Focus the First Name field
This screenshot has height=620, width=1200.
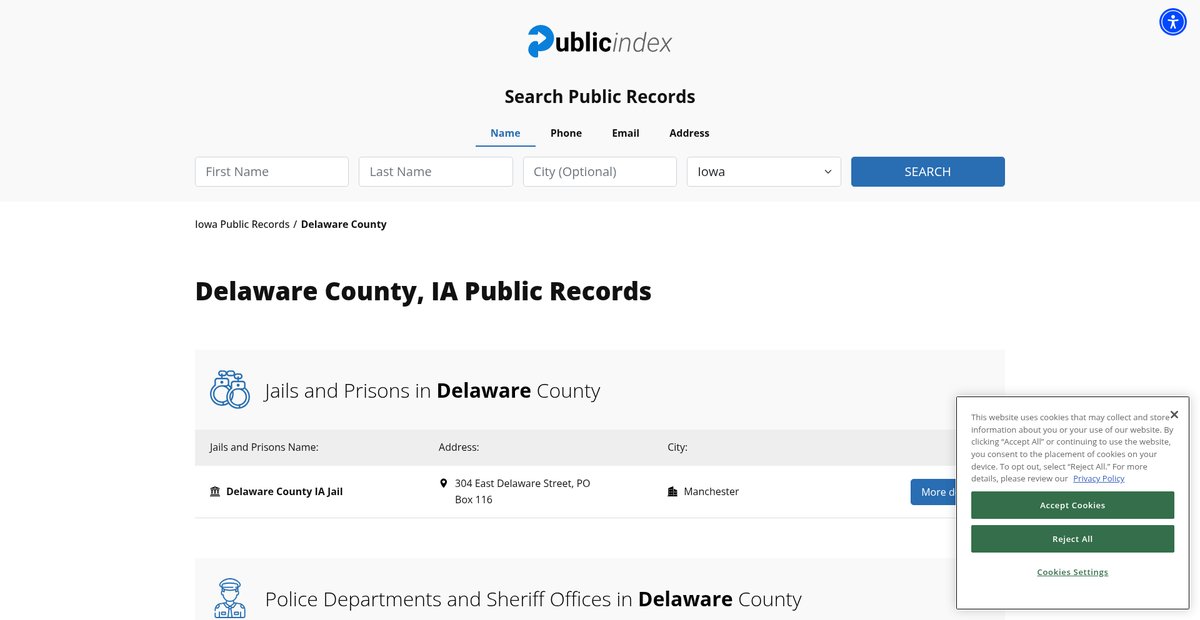pyautogui.click(x=272, y=172)
